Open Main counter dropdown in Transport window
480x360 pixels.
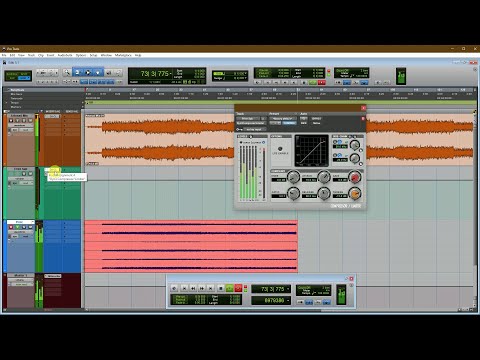coord(288,289)
